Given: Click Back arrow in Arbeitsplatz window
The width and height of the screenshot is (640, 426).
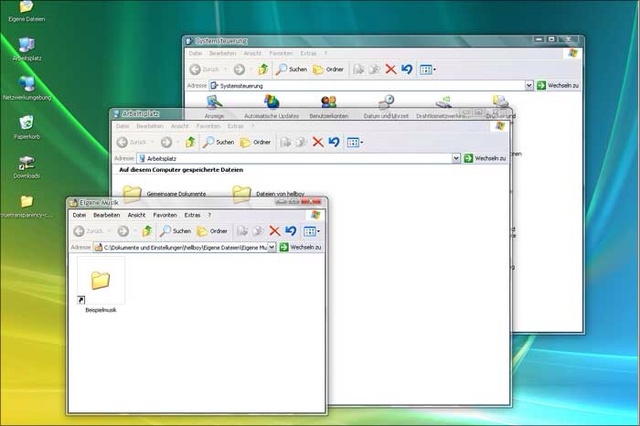Looking at the screenshot, I should coord(122,142).
